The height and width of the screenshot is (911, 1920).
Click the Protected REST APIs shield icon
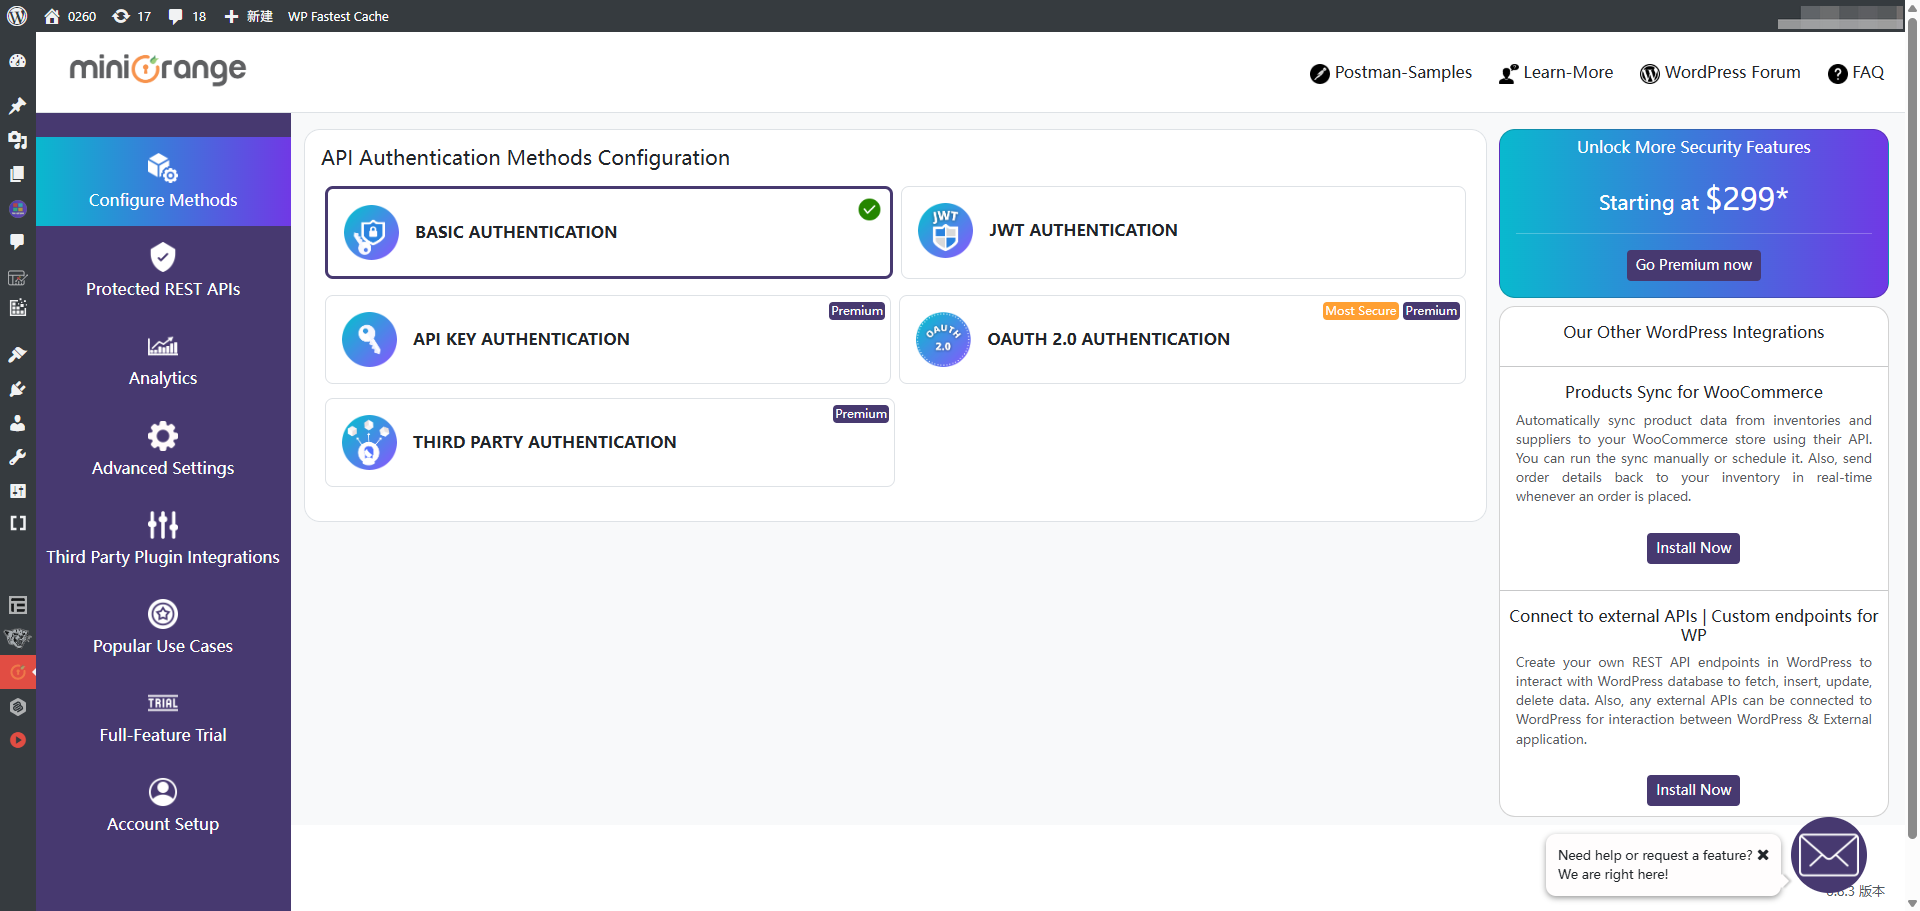(163, 257)
